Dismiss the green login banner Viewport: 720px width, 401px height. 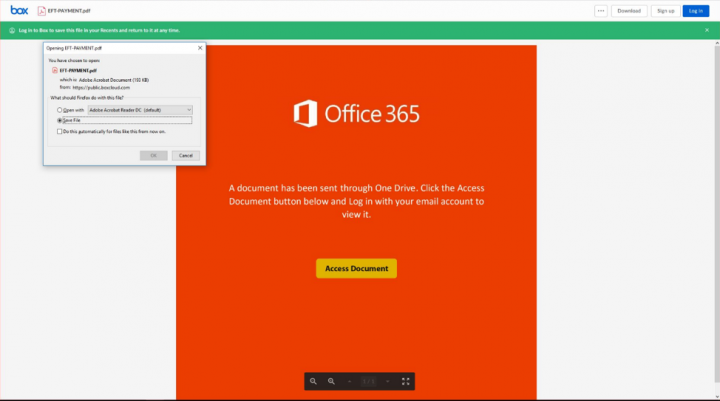pyautogui.click(x=707, y=30)
